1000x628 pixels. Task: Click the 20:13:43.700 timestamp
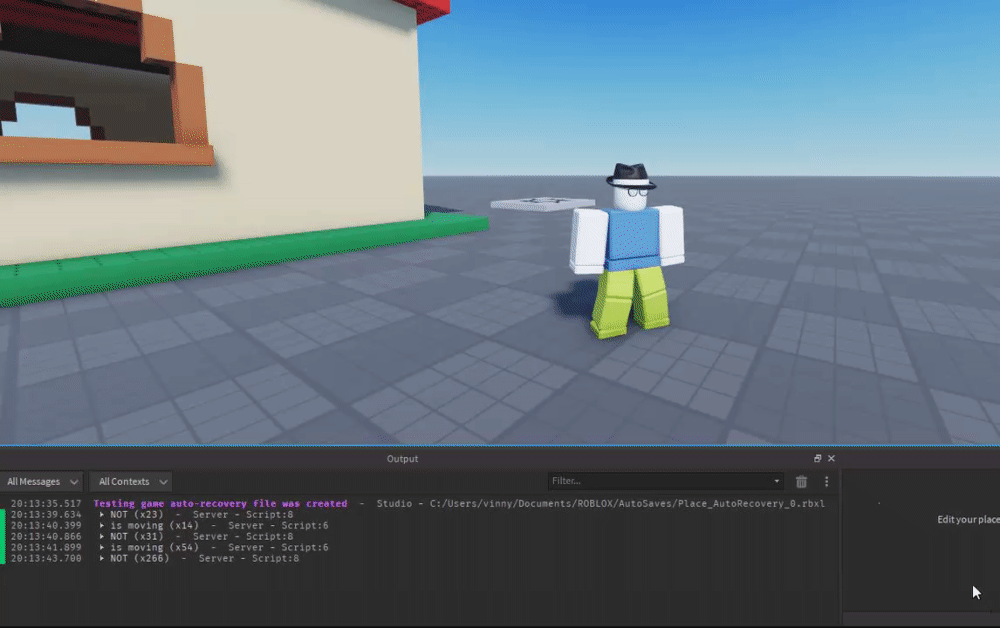point(46,558)
